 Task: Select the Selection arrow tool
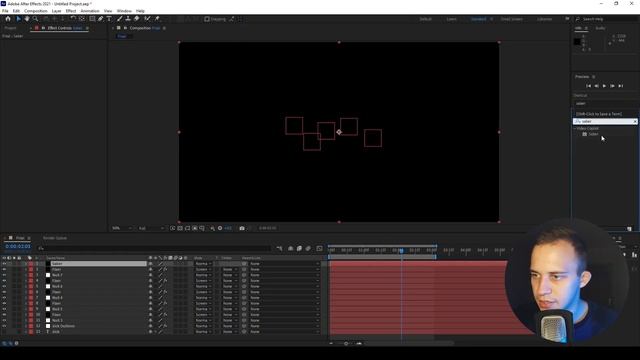pyautogui.click(x=18, y=19)
